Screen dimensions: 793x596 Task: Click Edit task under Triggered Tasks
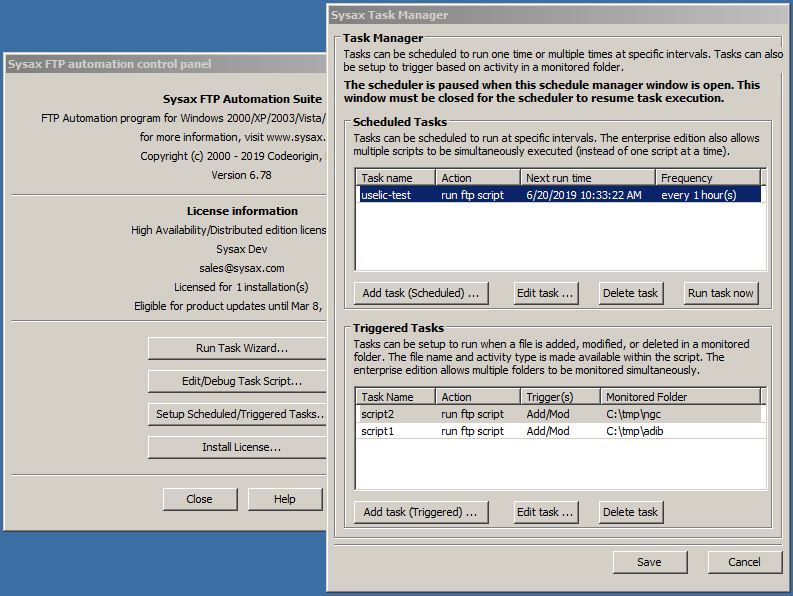tap(545, 512)
